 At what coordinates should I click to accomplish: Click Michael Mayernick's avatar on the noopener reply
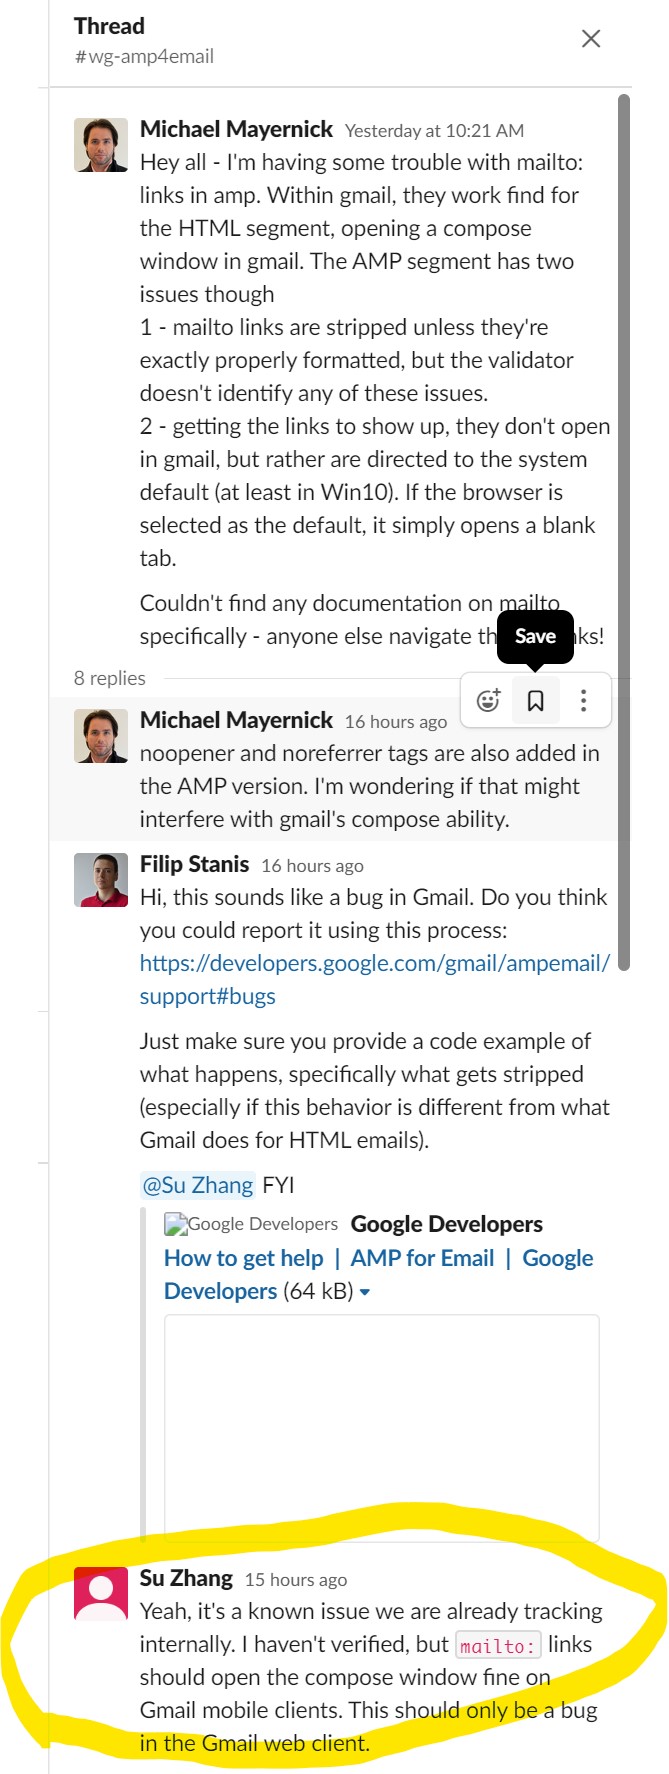(x=101, y=736)
